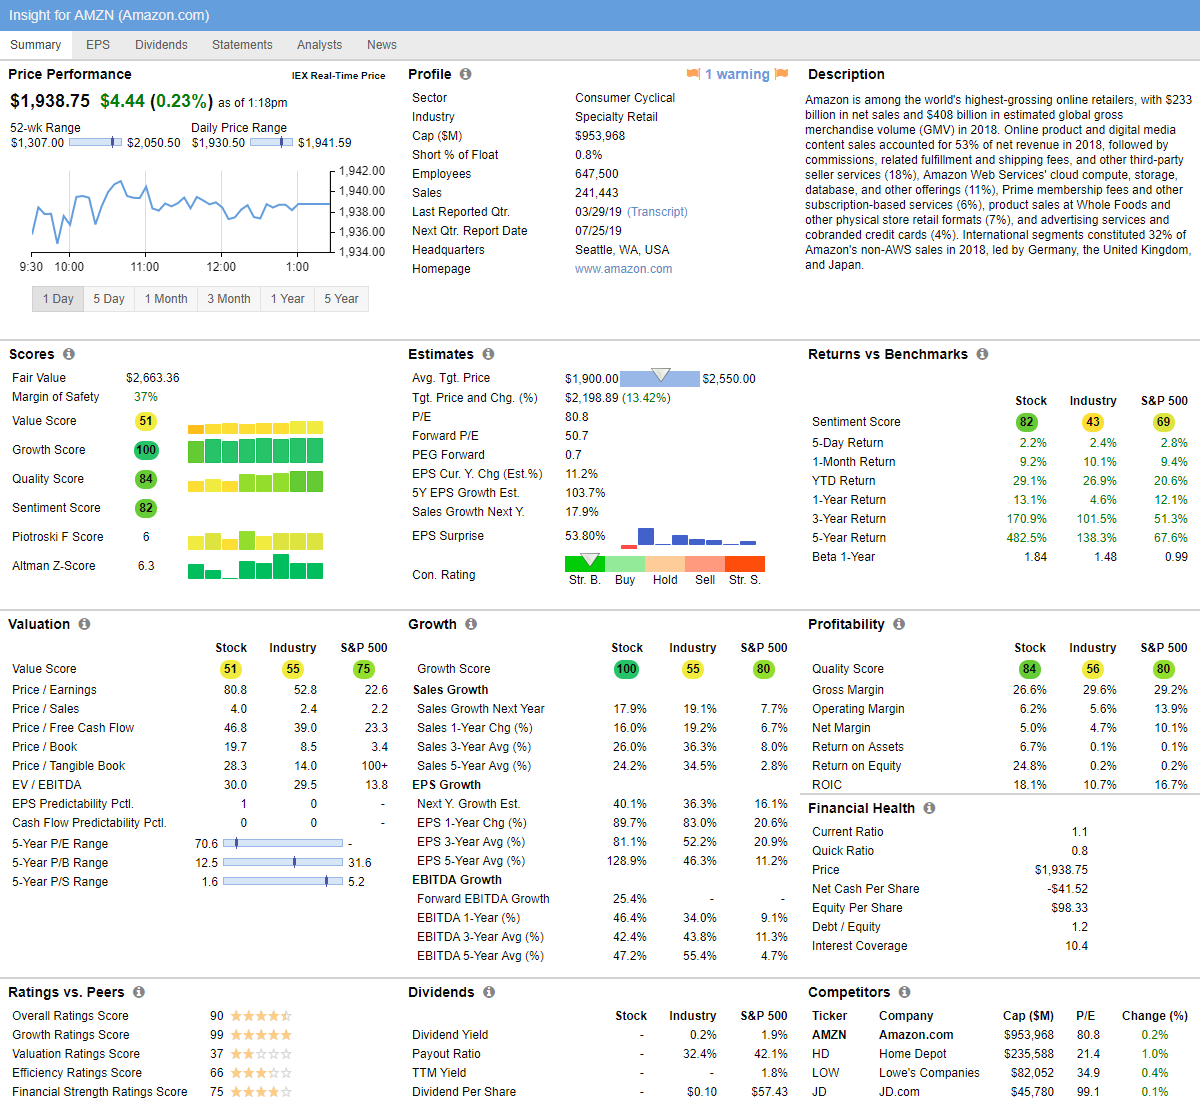This screenshot has width=1200, height=1102.
Task: Click info icon by Returns vs Benchmarks
Action: click(x=982, y=354)
